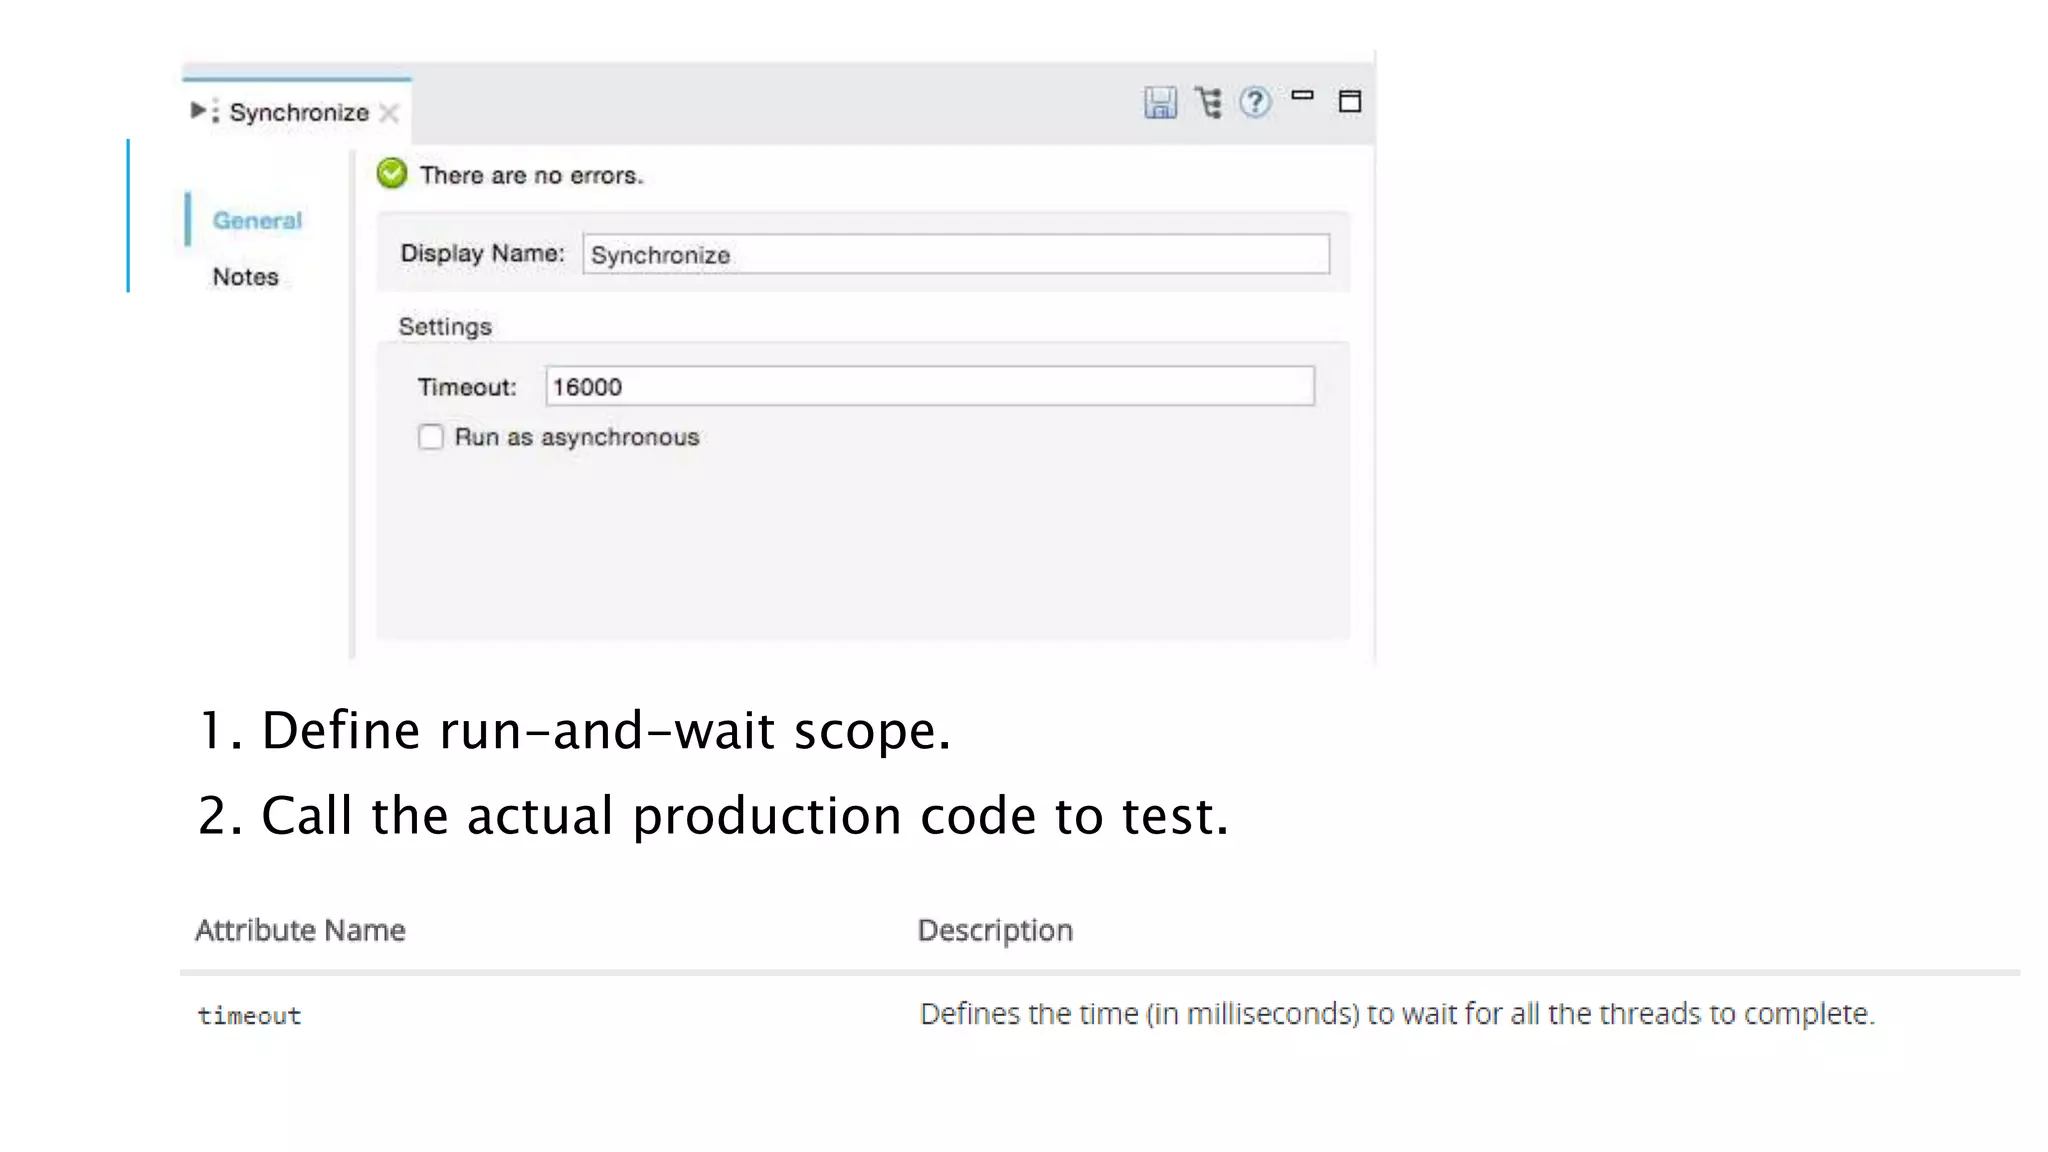Click the flow structure tree icon

[1208, 102]
